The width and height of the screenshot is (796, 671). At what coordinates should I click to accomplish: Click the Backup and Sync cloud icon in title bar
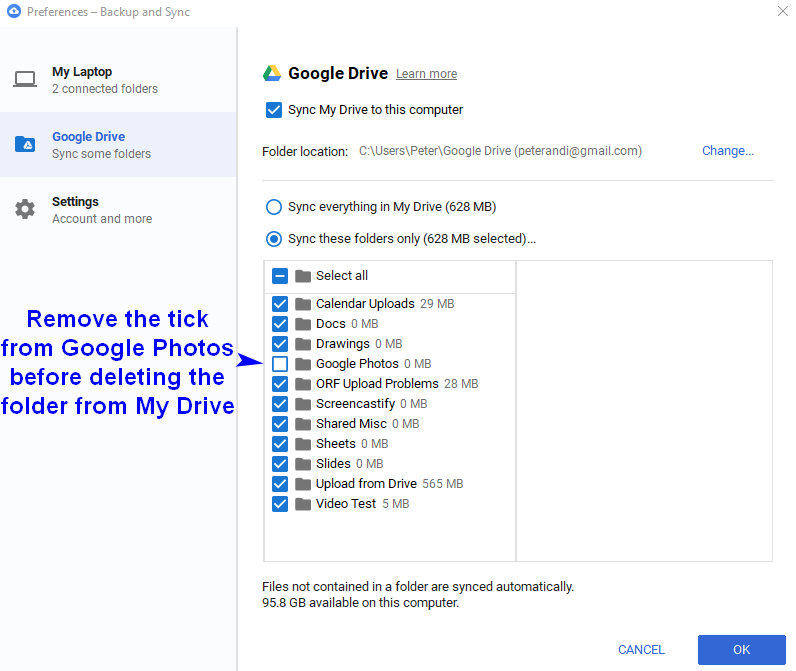click(14, 11)
